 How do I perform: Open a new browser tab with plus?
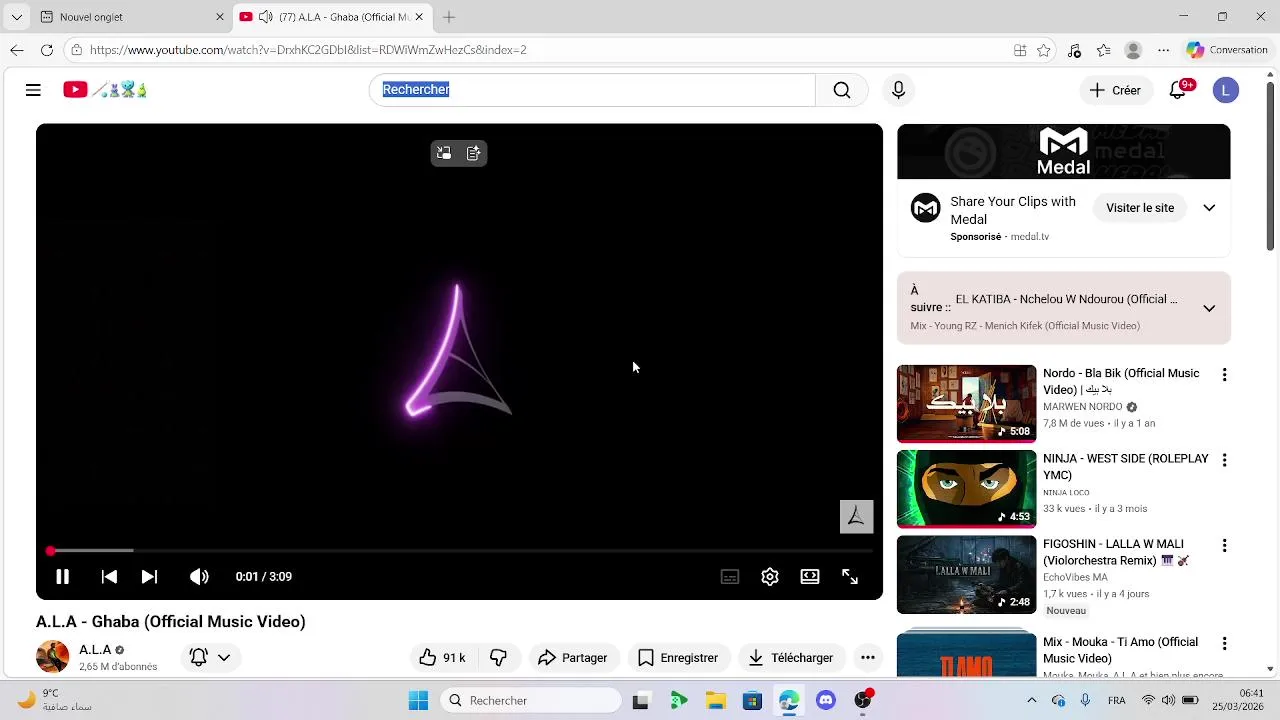[449, 17]
